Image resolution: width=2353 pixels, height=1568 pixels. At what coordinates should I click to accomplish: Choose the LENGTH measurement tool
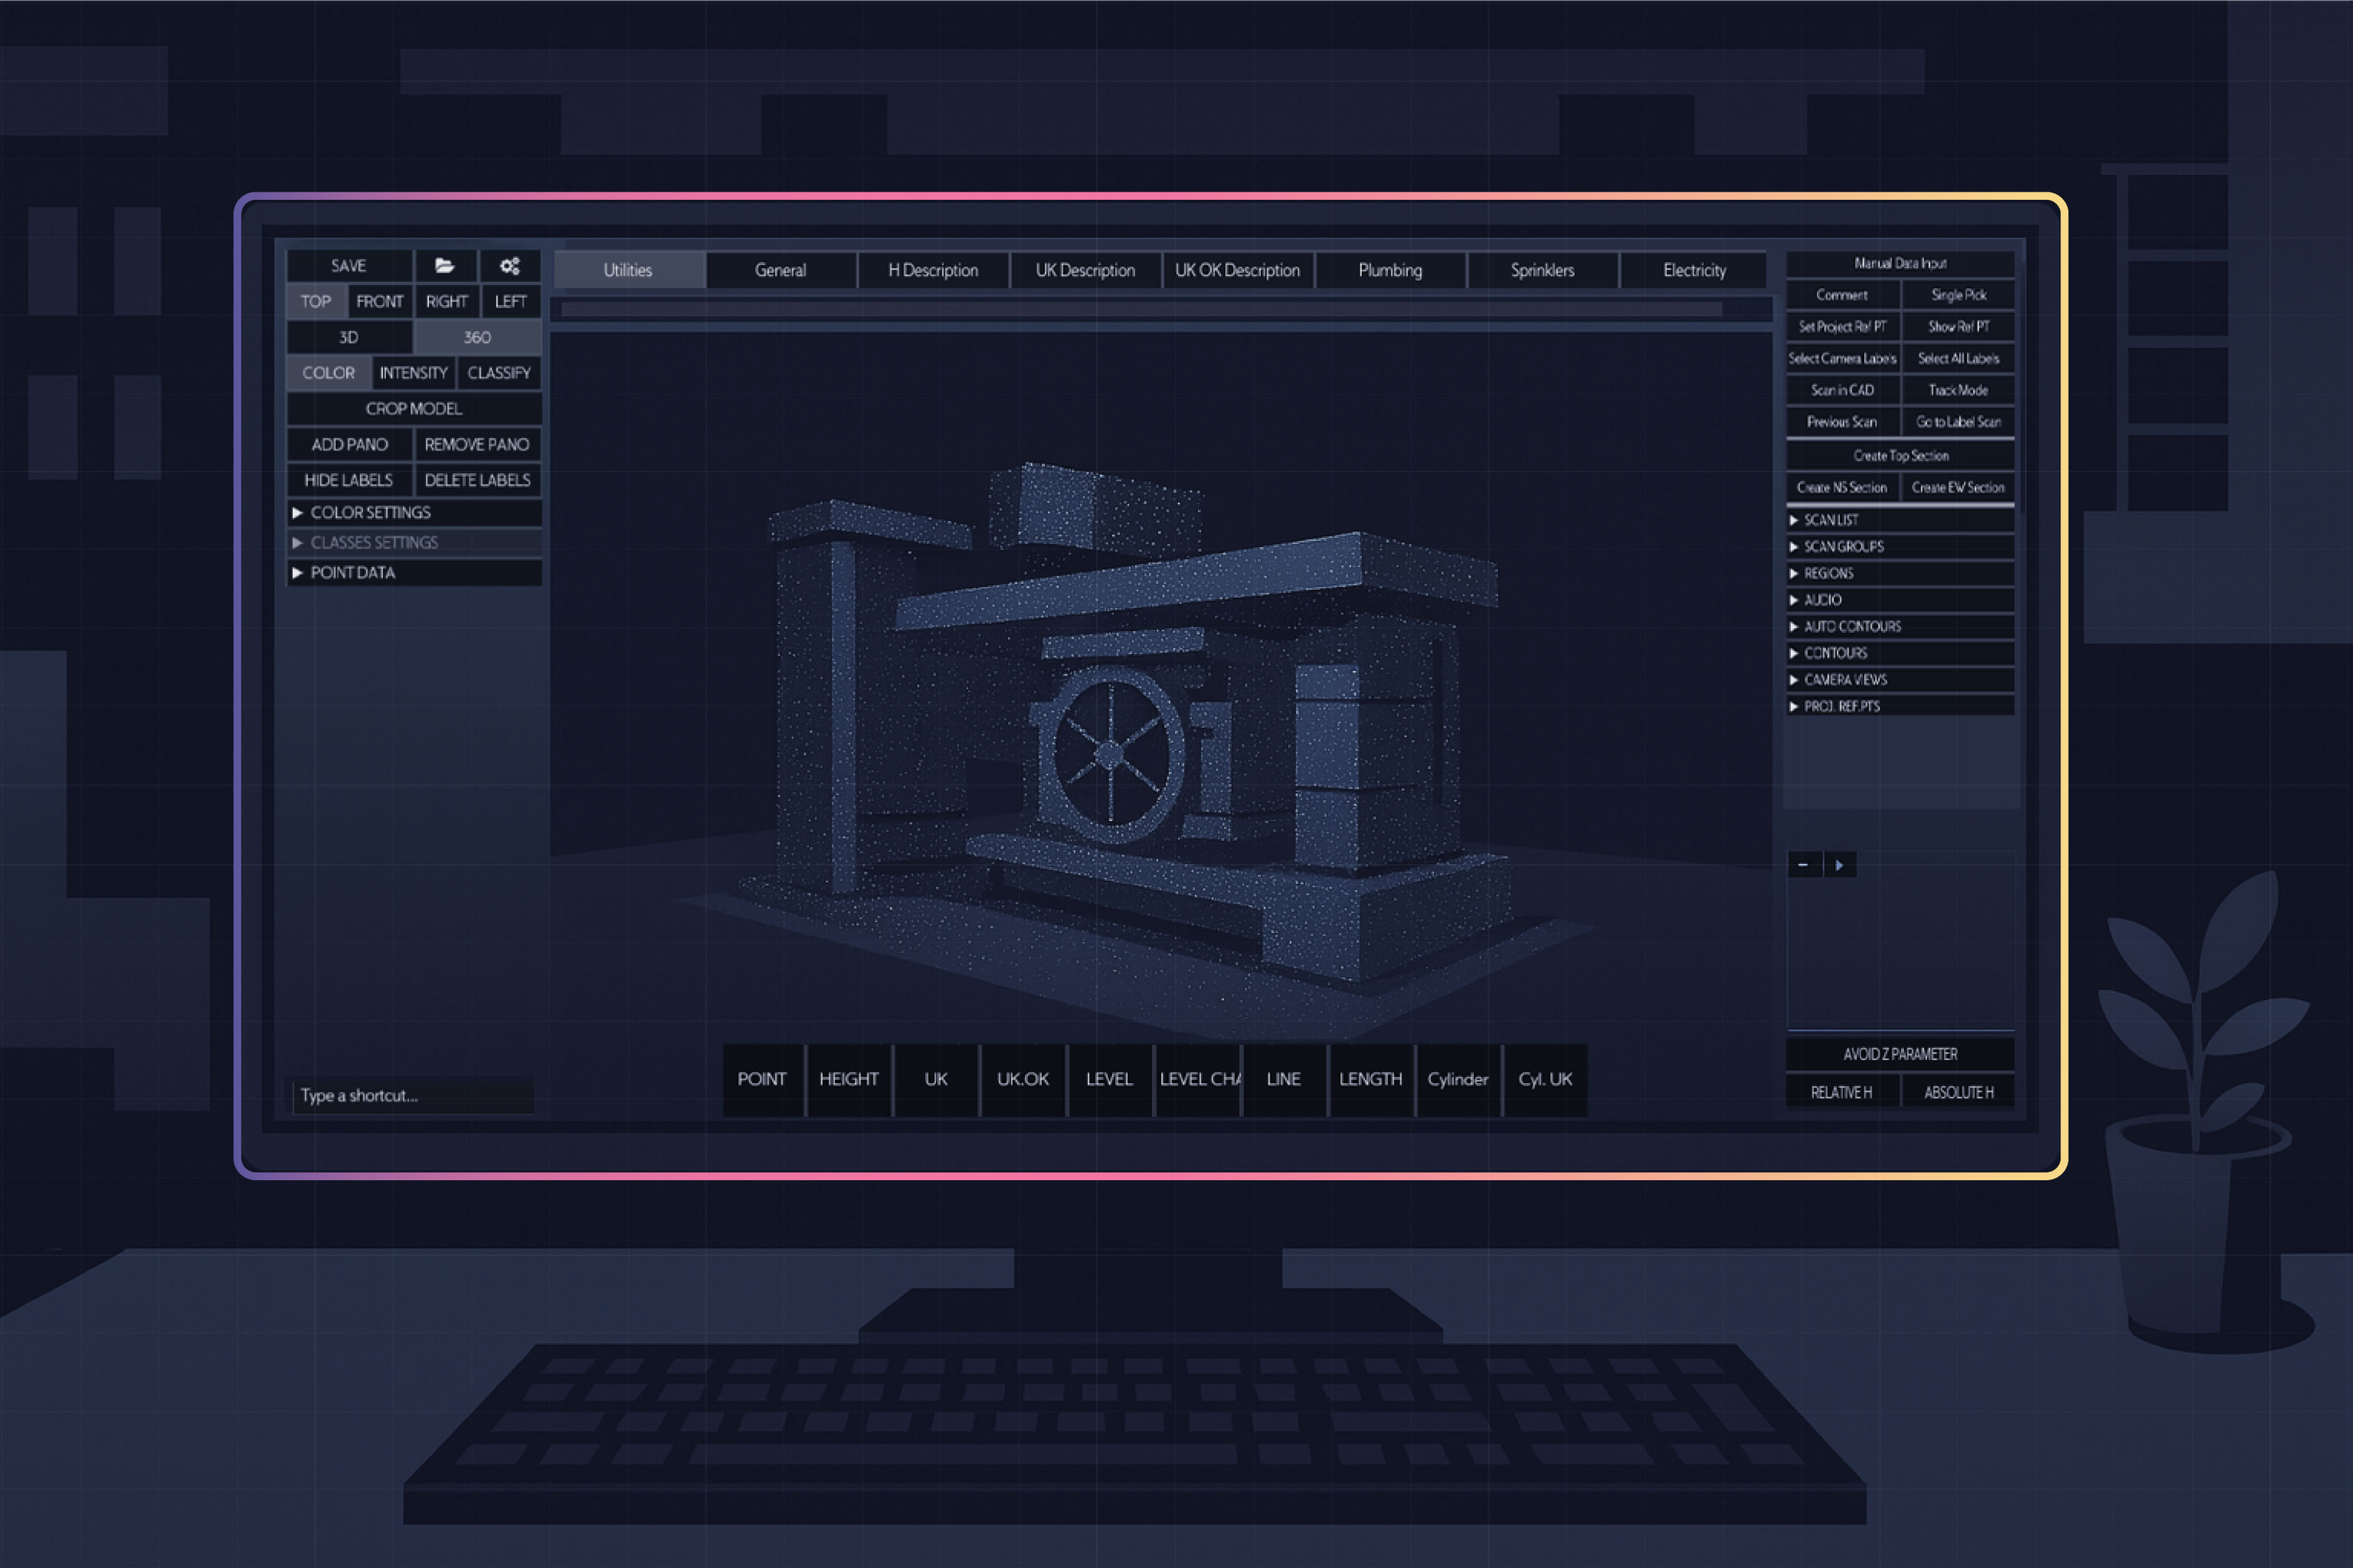pyautogui.click(x=1371, y=1079)
